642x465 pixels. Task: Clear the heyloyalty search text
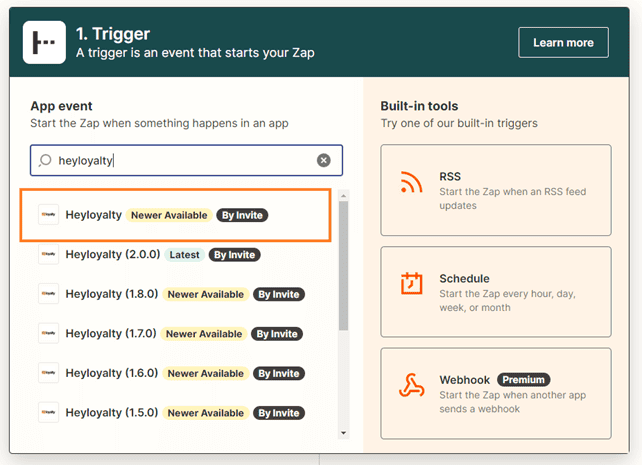324,160
